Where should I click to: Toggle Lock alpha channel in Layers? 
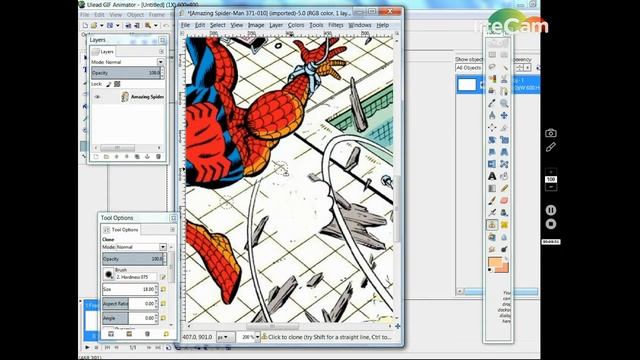pos(117,84)
